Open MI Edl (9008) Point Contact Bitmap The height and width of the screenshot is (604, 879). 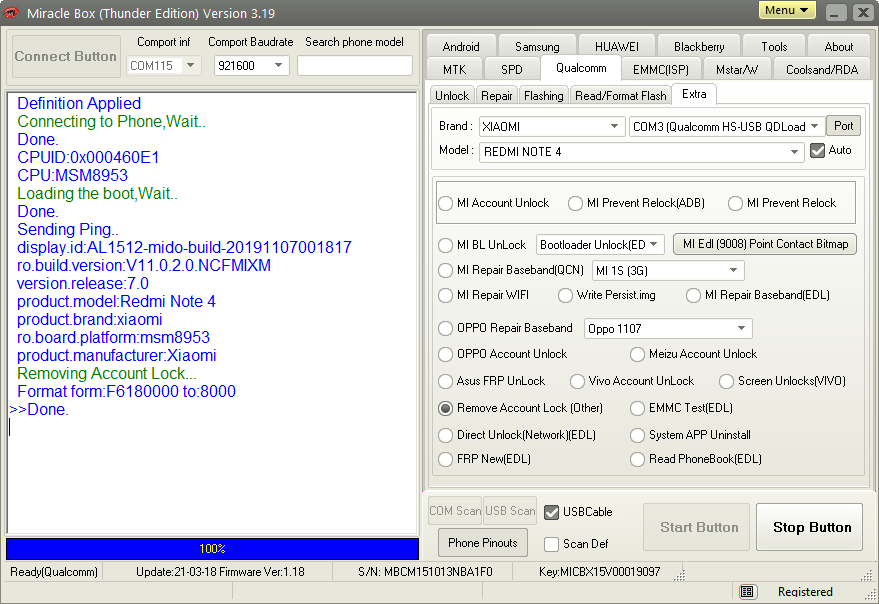(765, 244)
